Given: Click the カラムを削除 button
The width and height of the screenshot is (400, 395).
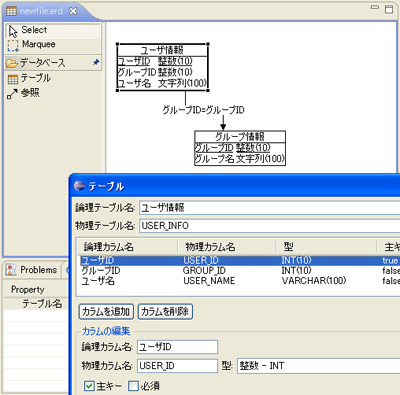Looking at the screenshot, I should (165, 312).
